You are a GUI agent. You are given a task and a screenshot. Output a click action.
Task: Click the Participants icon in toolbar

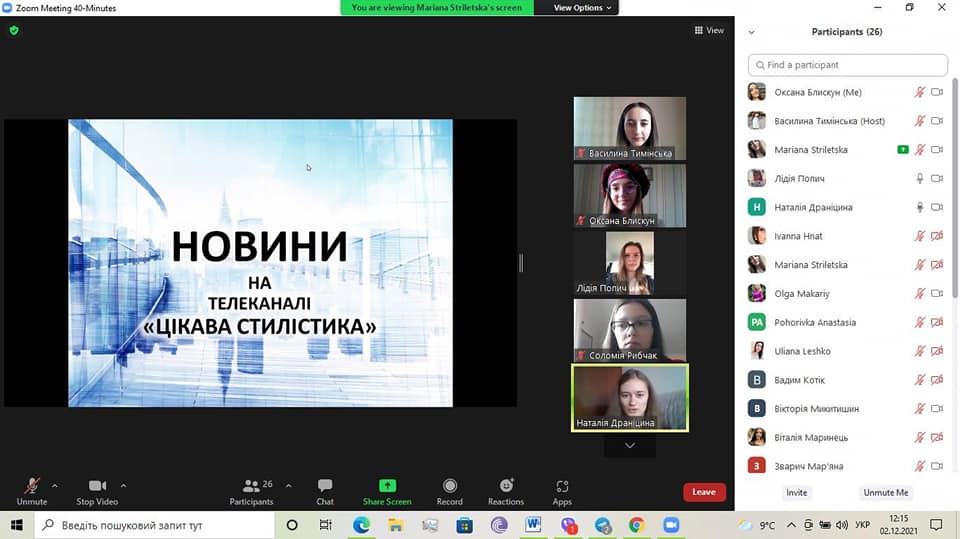tap(251, 489)
